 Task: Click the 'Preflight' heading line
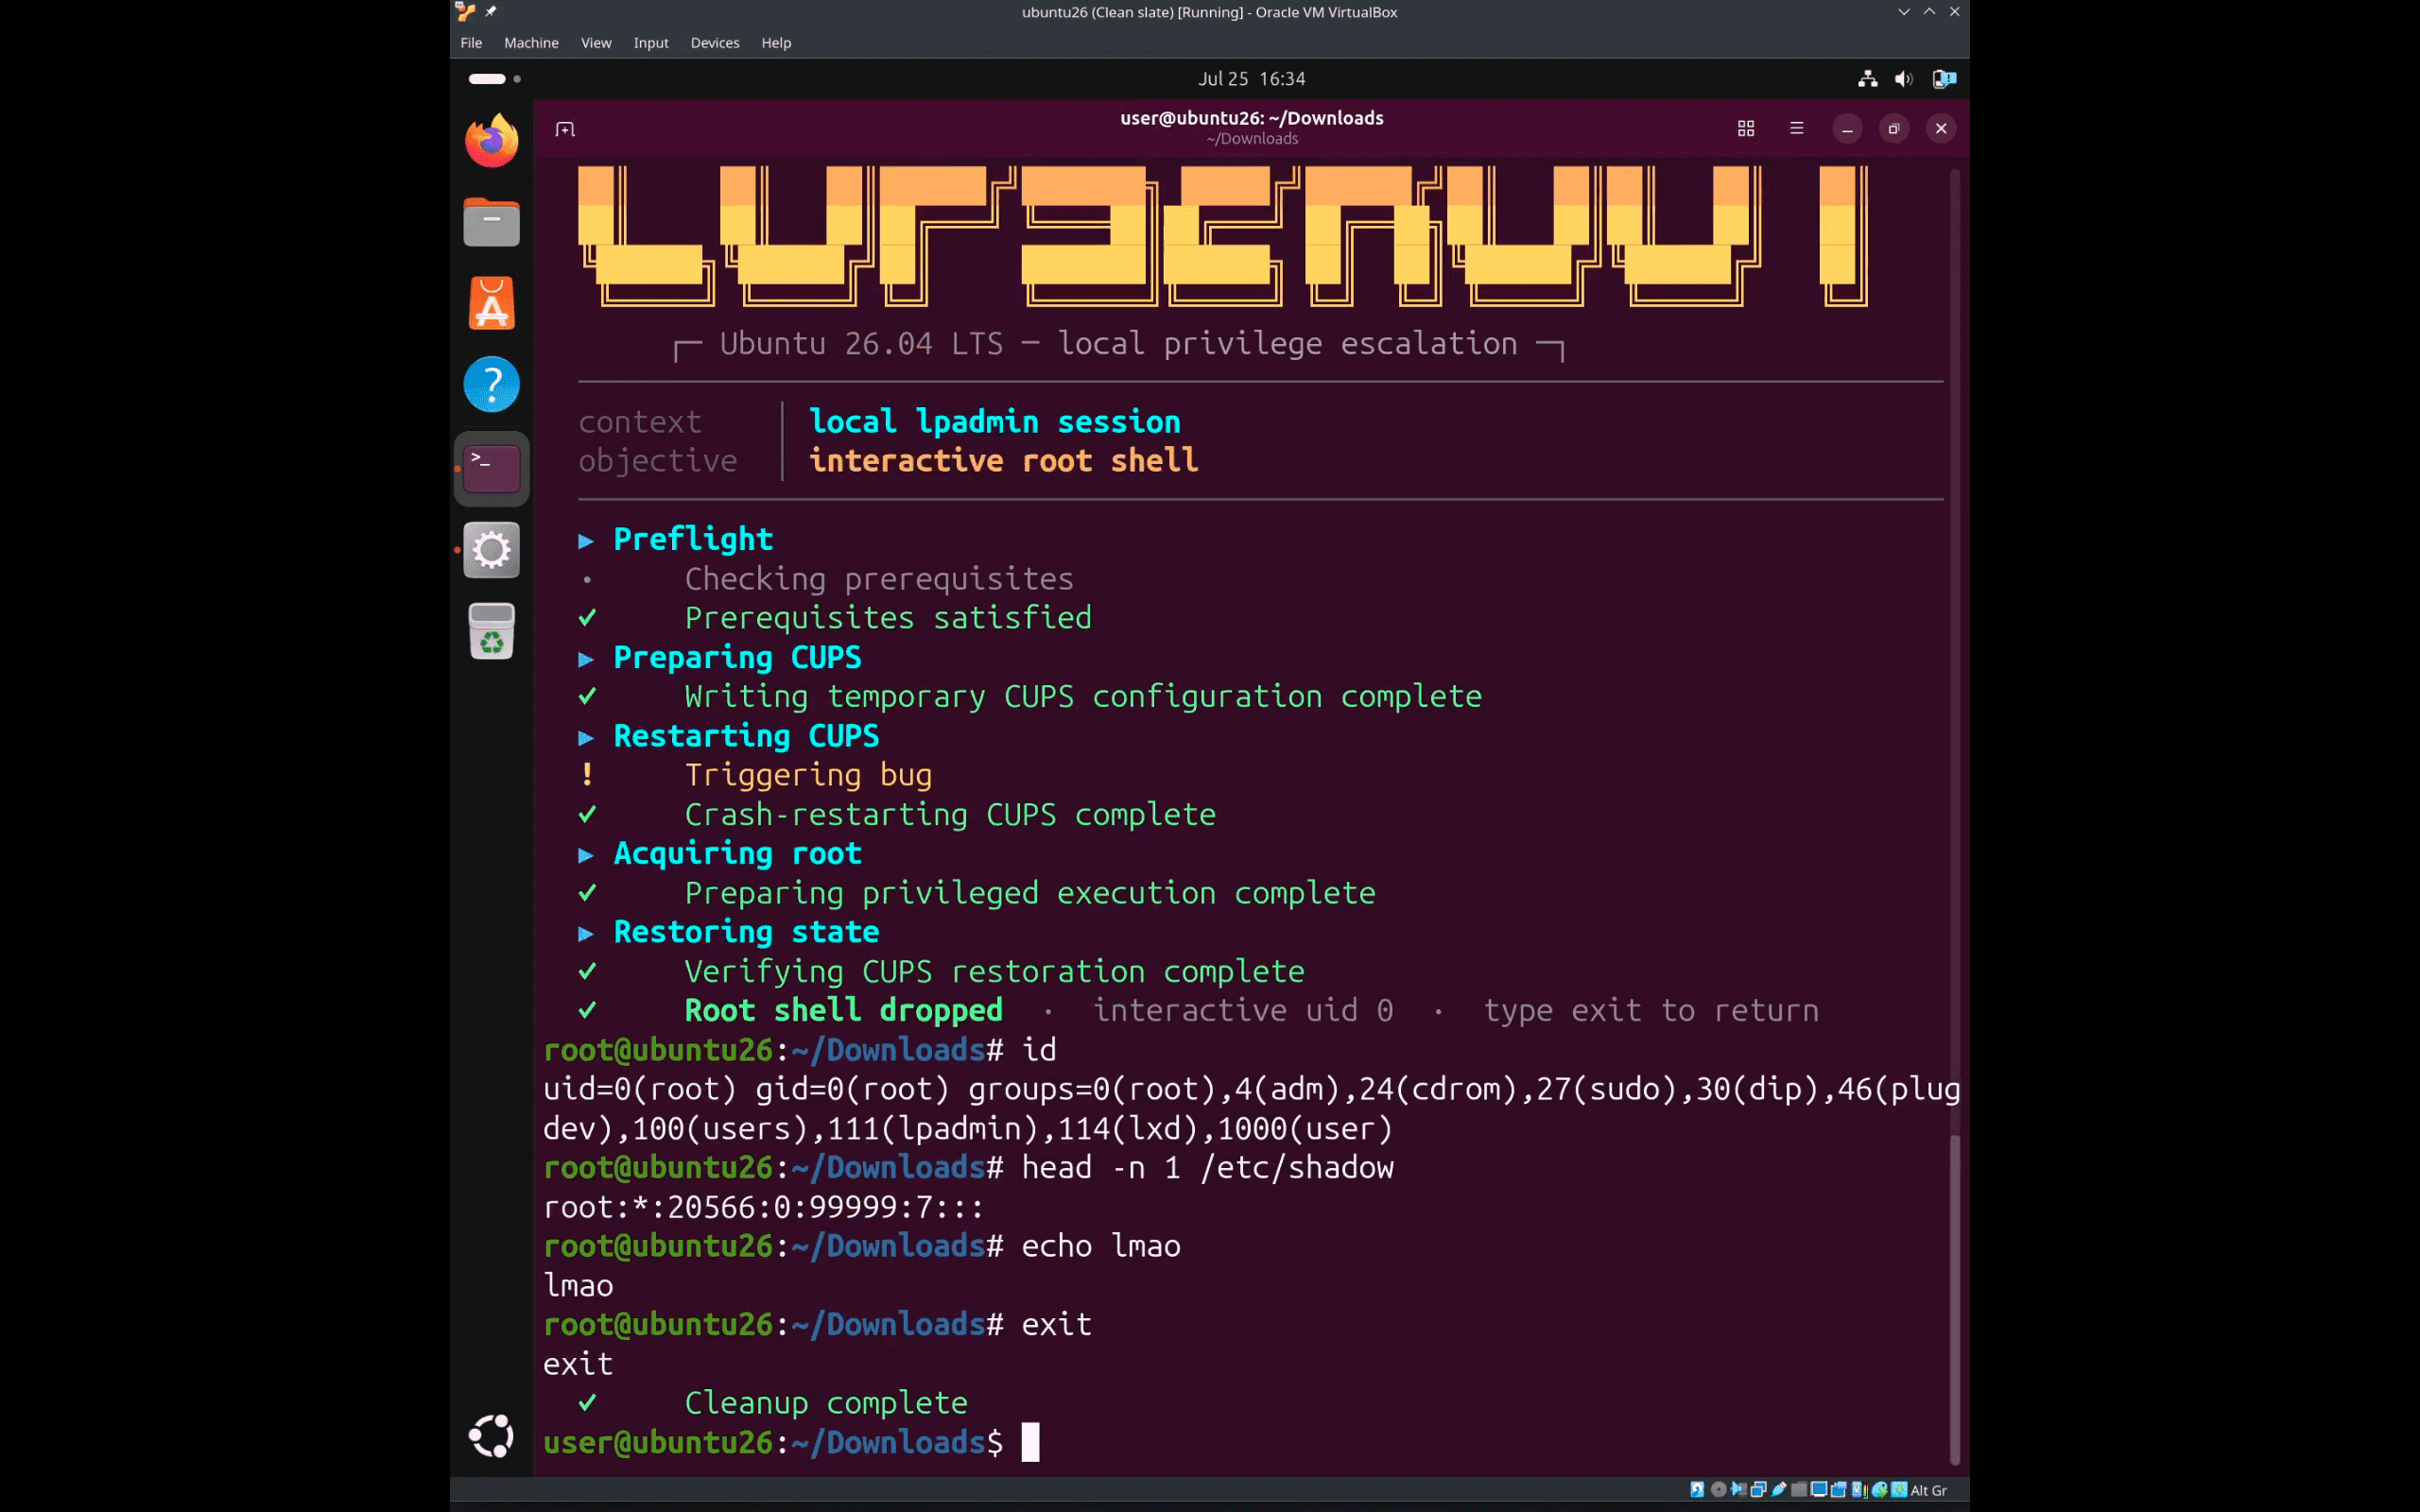pyautogui.click(x=693, y=539)
